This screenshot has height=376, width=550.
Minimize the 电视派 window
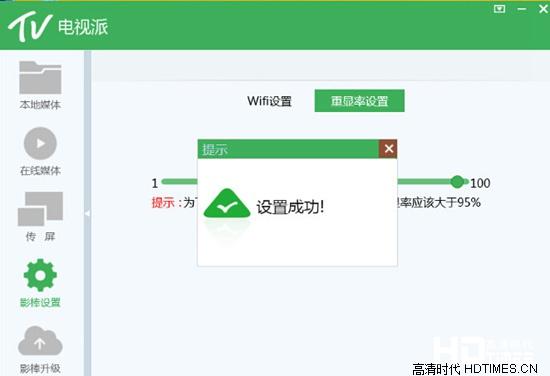[x=522, y=9]
